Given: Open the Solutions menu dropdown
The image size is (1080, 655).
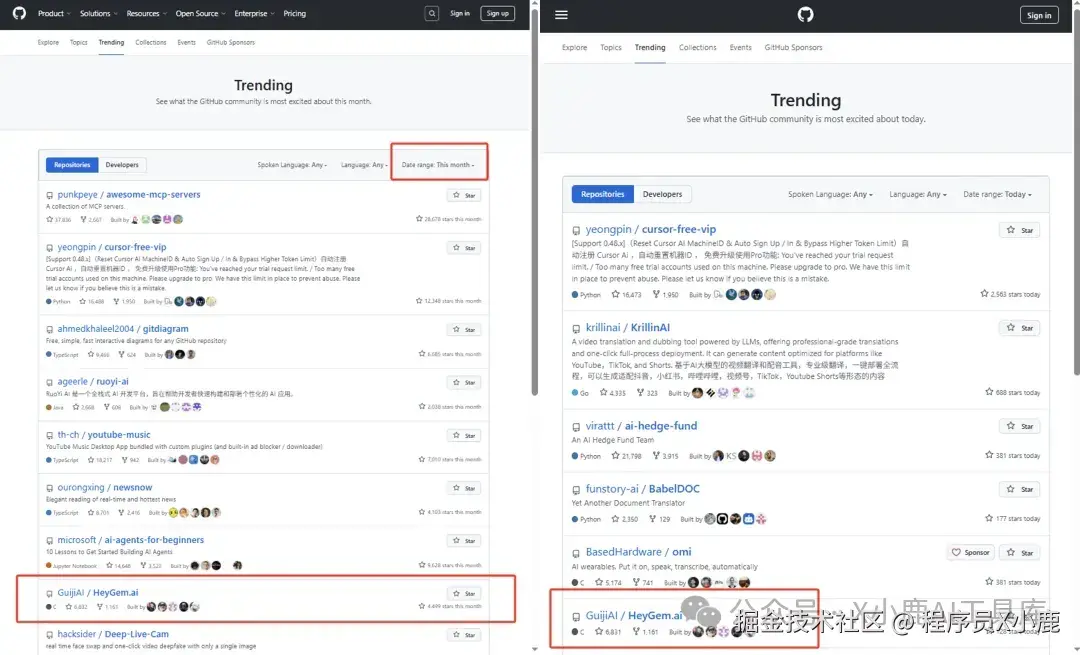Looking at the screenshot, I should pyautogui.click(x=98, y=13).
